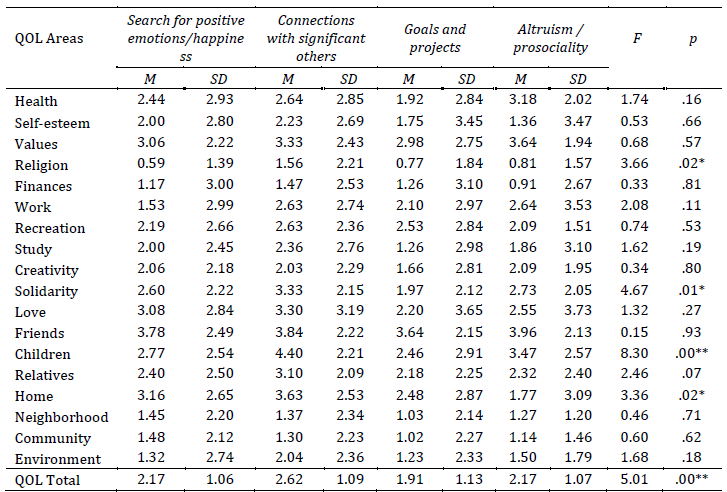
Task: Click the 'Altruism / prosociality' column header
Action: click(551, 39)
